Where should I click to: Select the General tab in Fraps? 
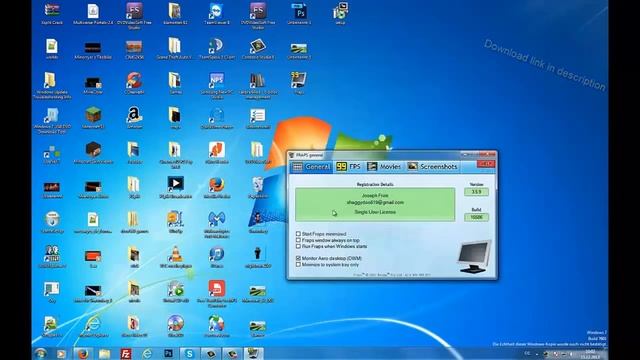click(311, 167)
